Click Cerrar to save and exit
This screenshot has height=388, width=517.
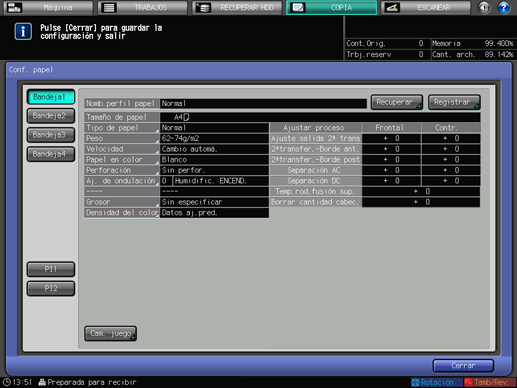click(463, 366)
